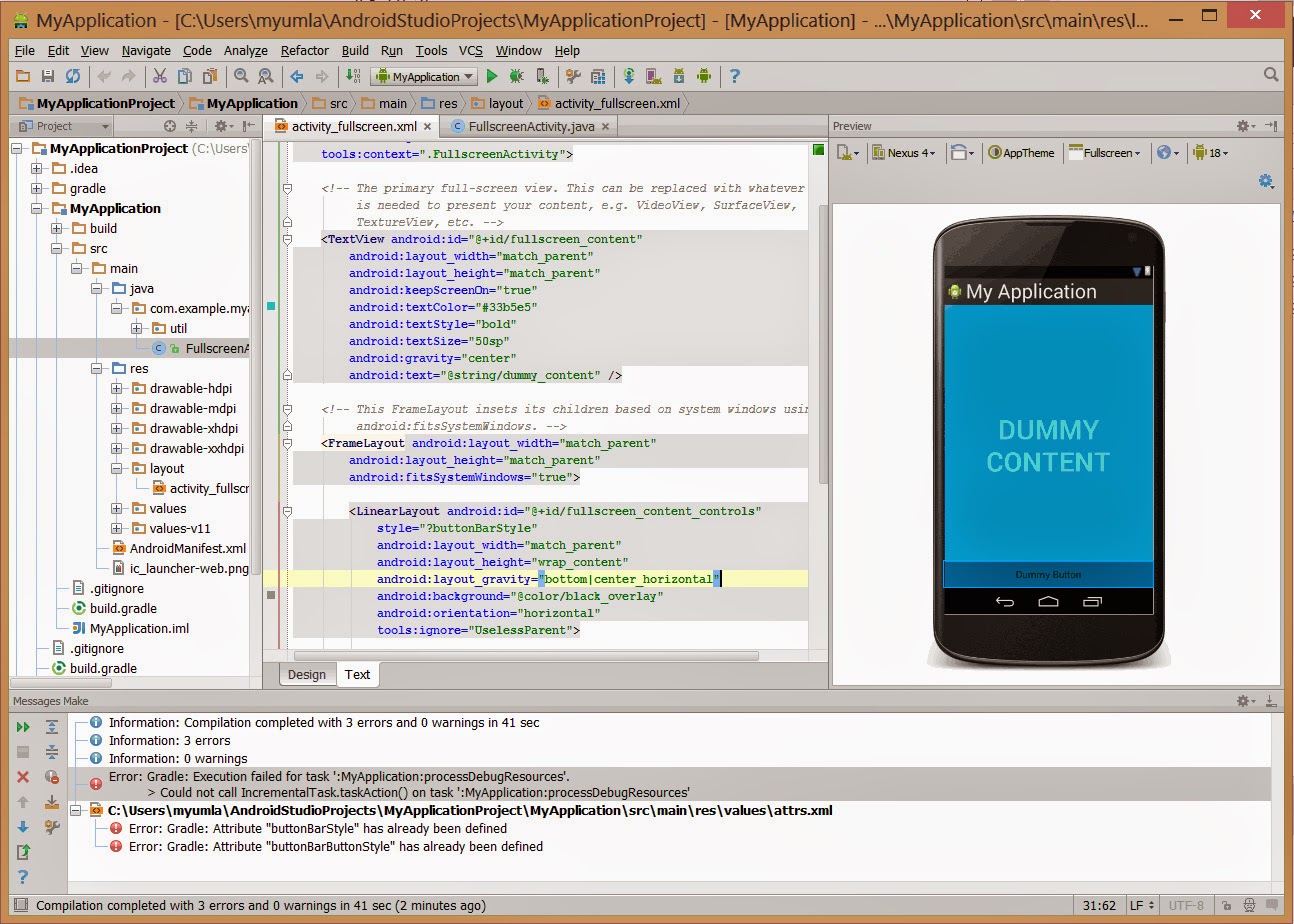
Task: Toggle Hide Warnings filter in Messages
Action: point(52,777)
